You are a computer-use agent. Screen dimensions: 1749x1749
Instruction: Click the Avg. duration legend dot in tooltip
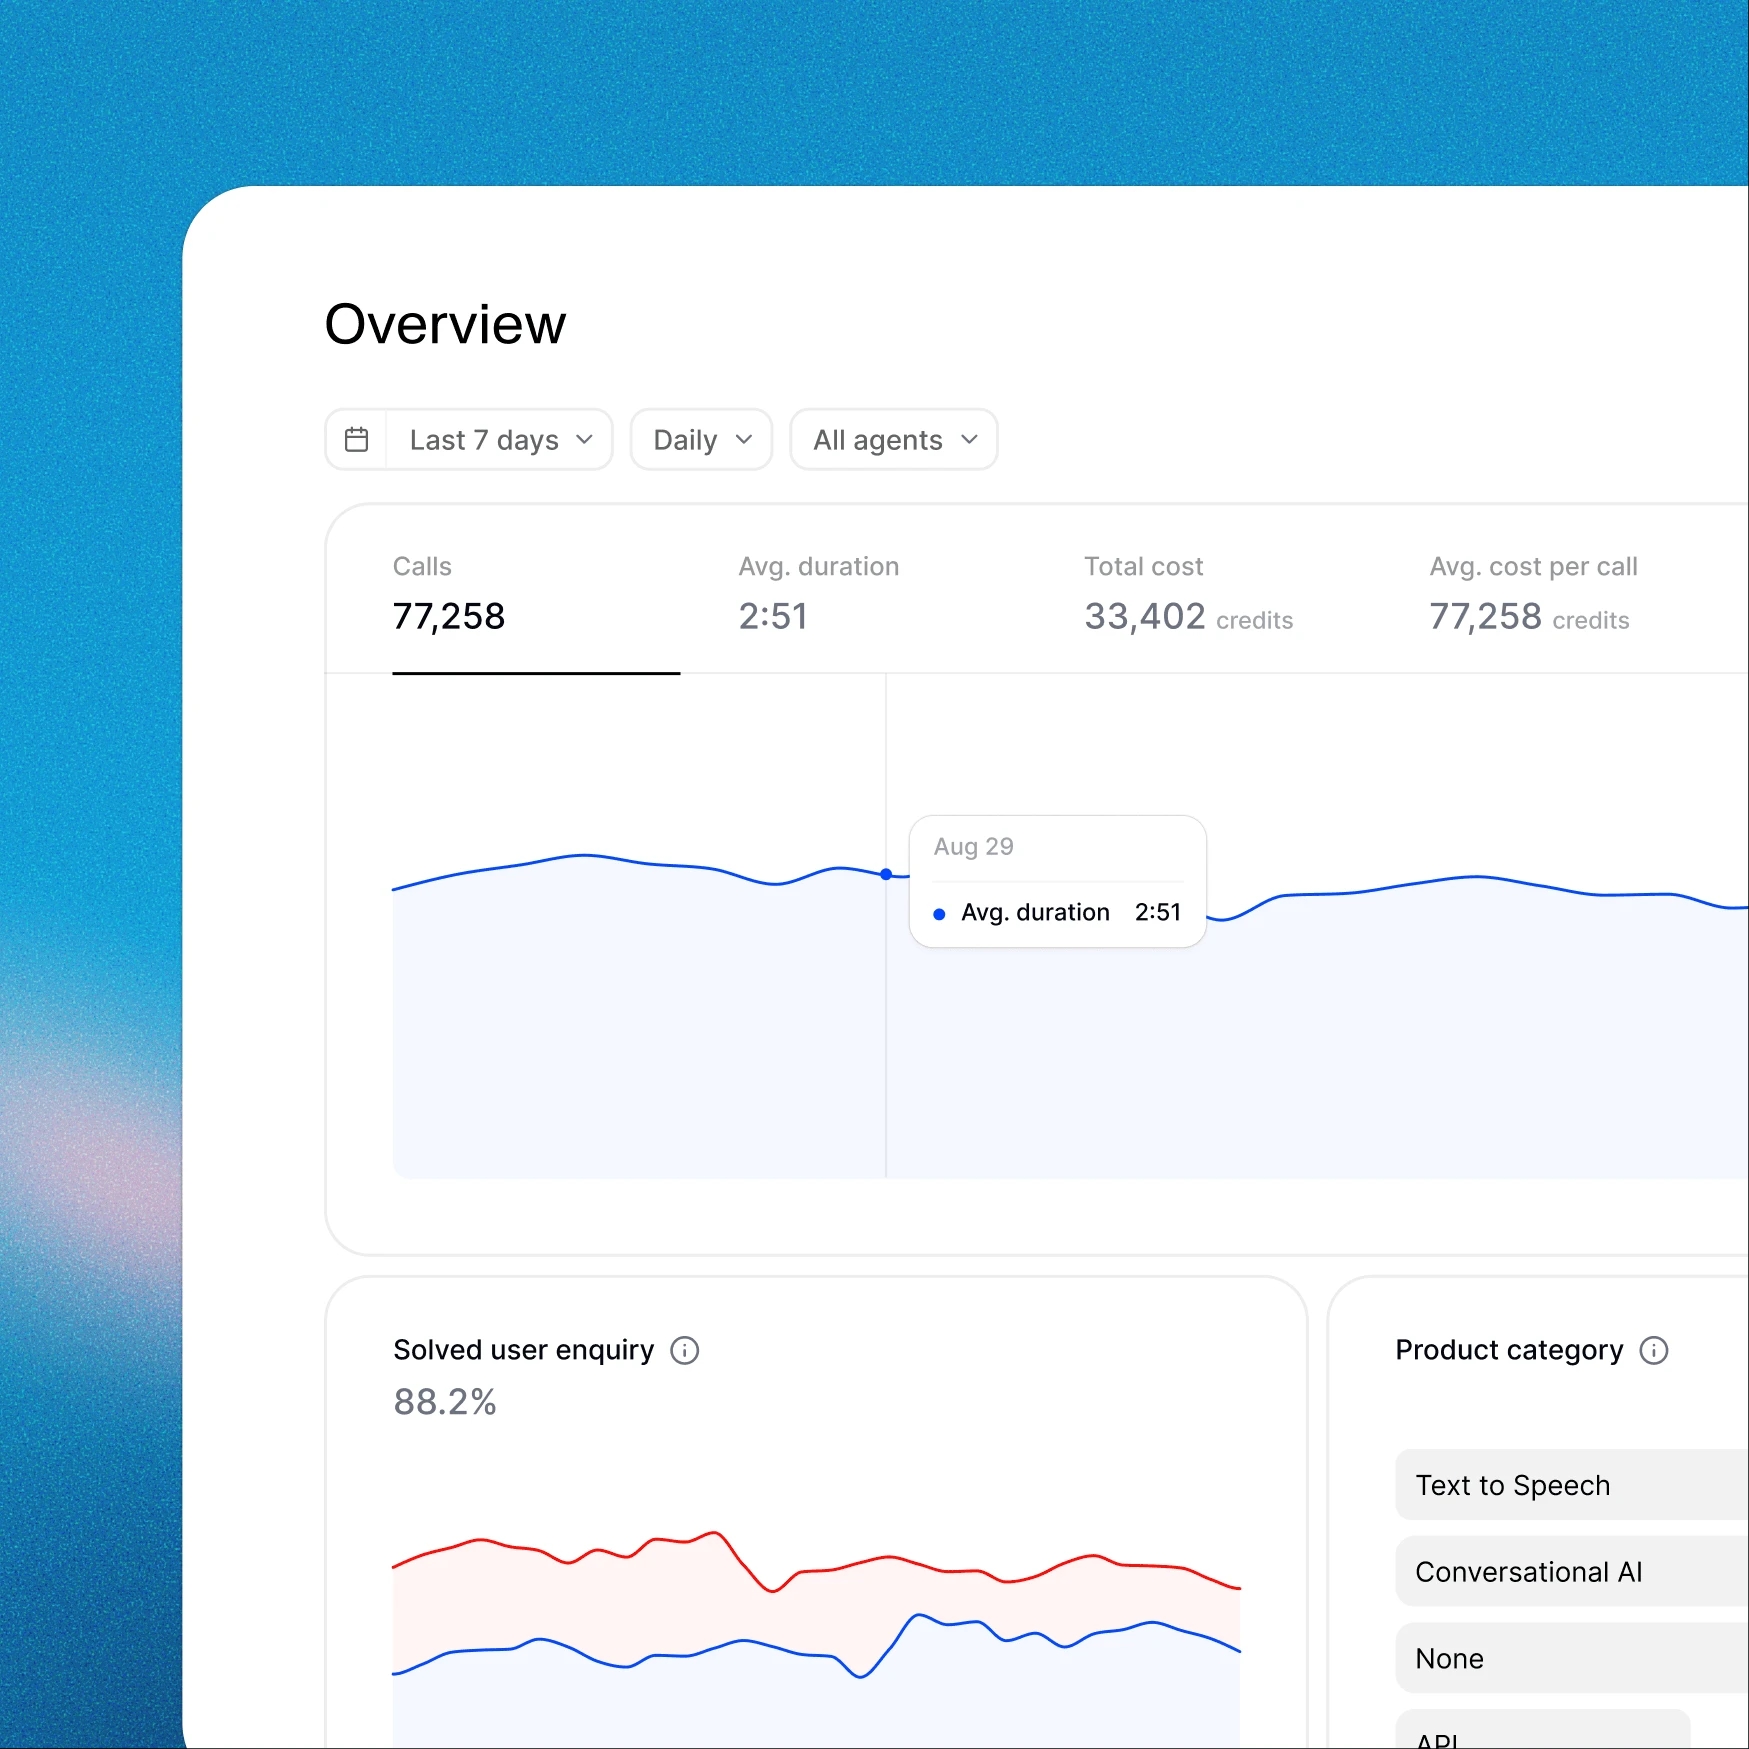tap(939, 913)
